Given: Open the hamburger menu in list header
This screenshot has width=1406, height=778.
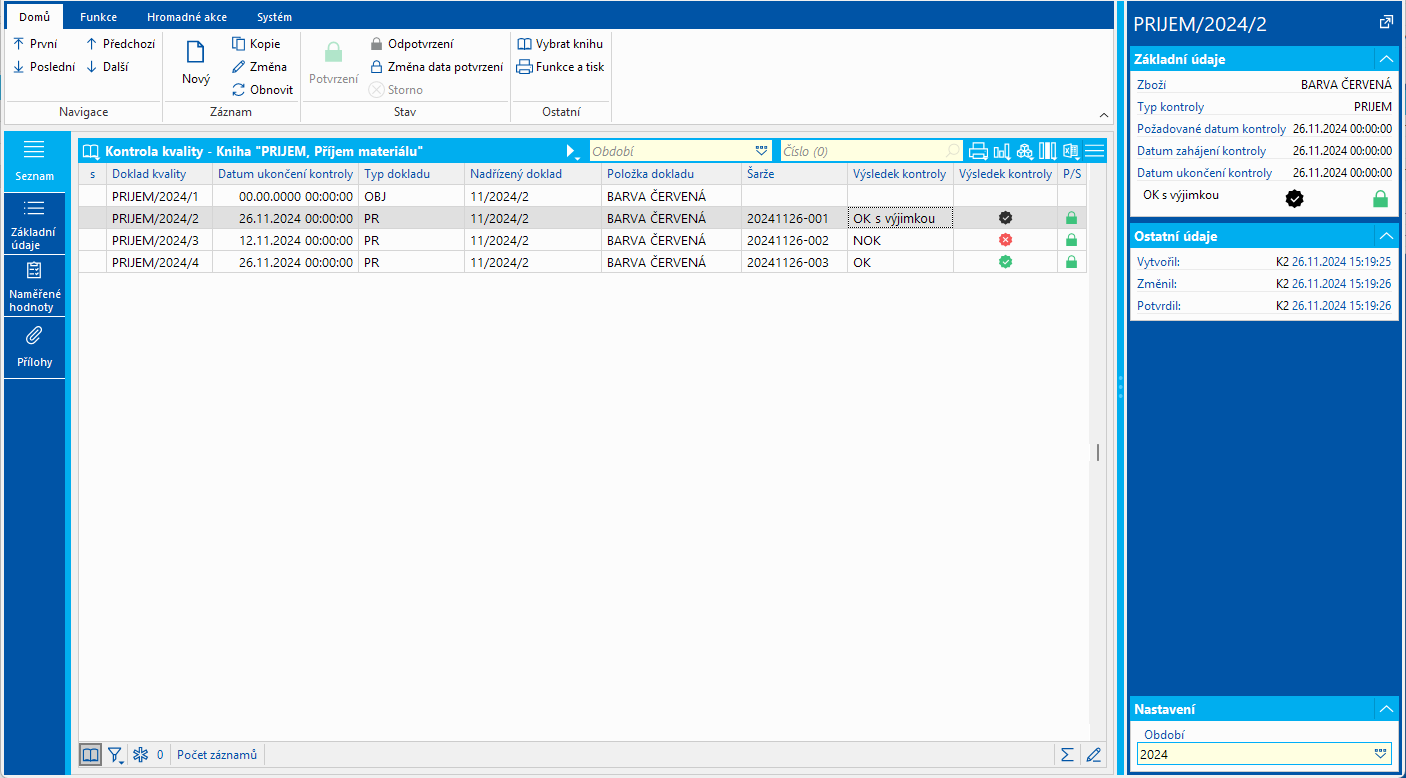Looking at the screenshot, I should (1095, 151).
